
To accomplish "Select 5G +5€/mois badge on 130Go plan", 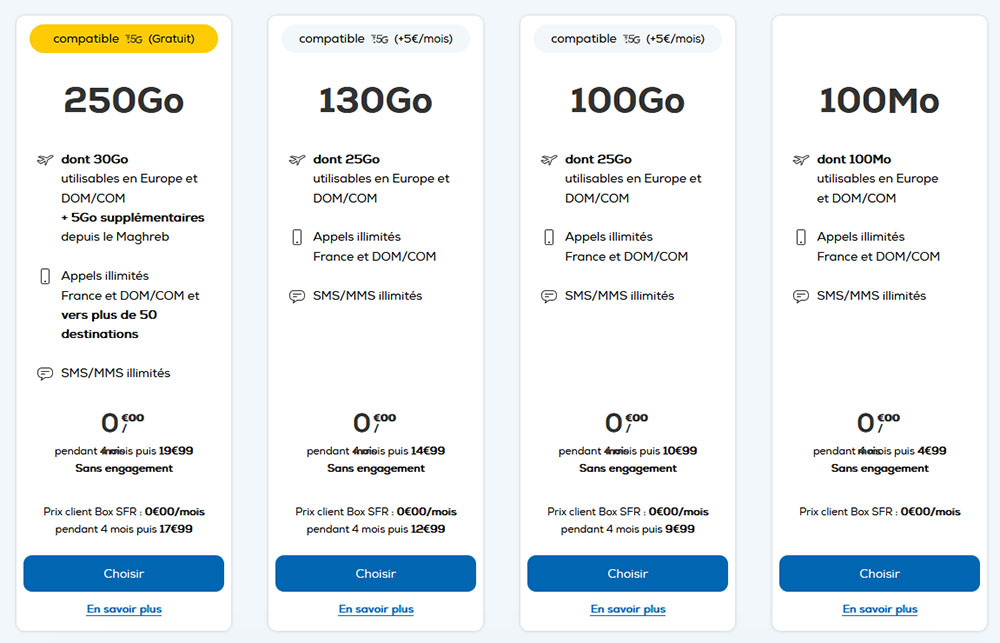I will 376,39.
